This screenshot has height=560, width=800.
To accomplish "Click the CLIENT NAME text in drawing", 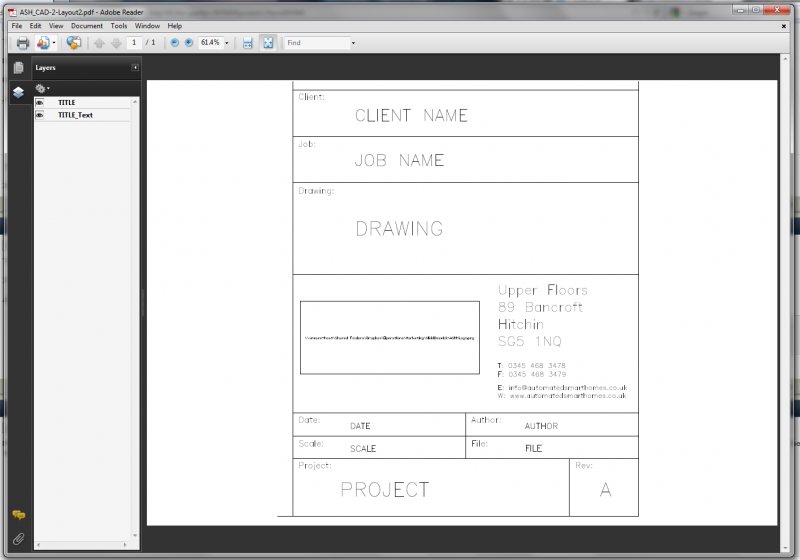I will 411,116.
